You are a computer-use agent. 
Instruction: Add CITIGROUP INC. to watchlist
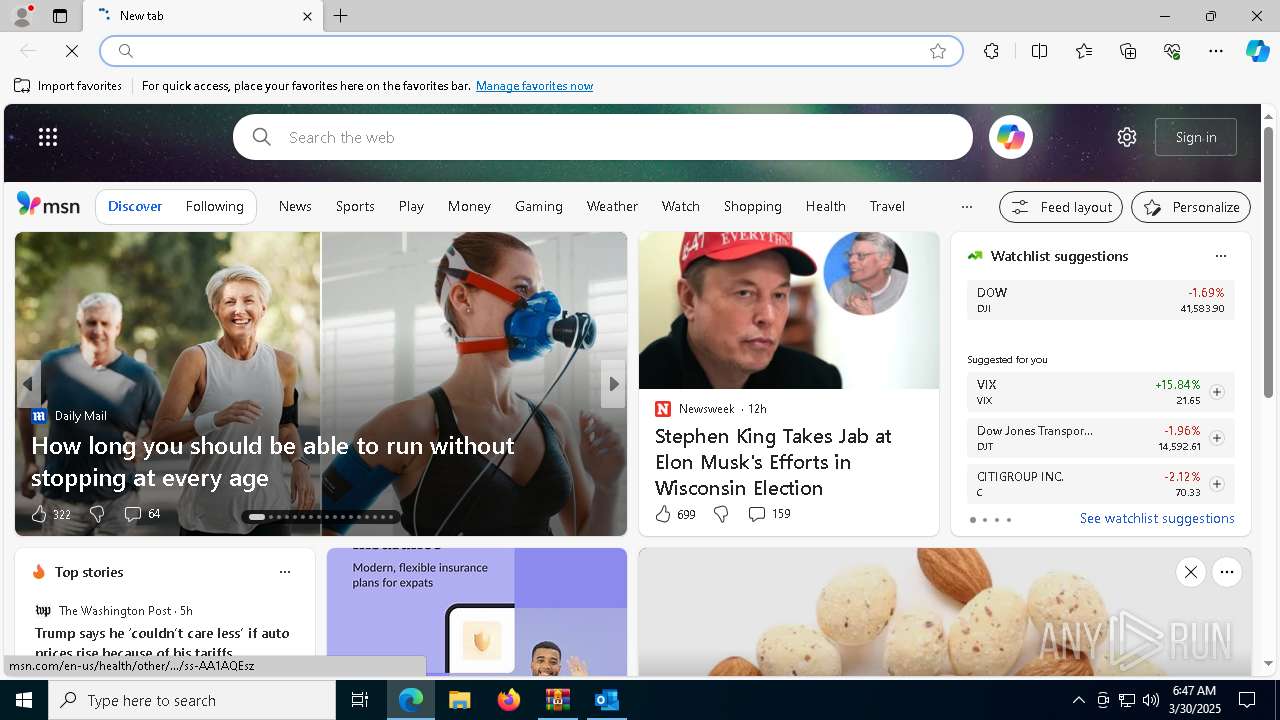click(1217, 484)
